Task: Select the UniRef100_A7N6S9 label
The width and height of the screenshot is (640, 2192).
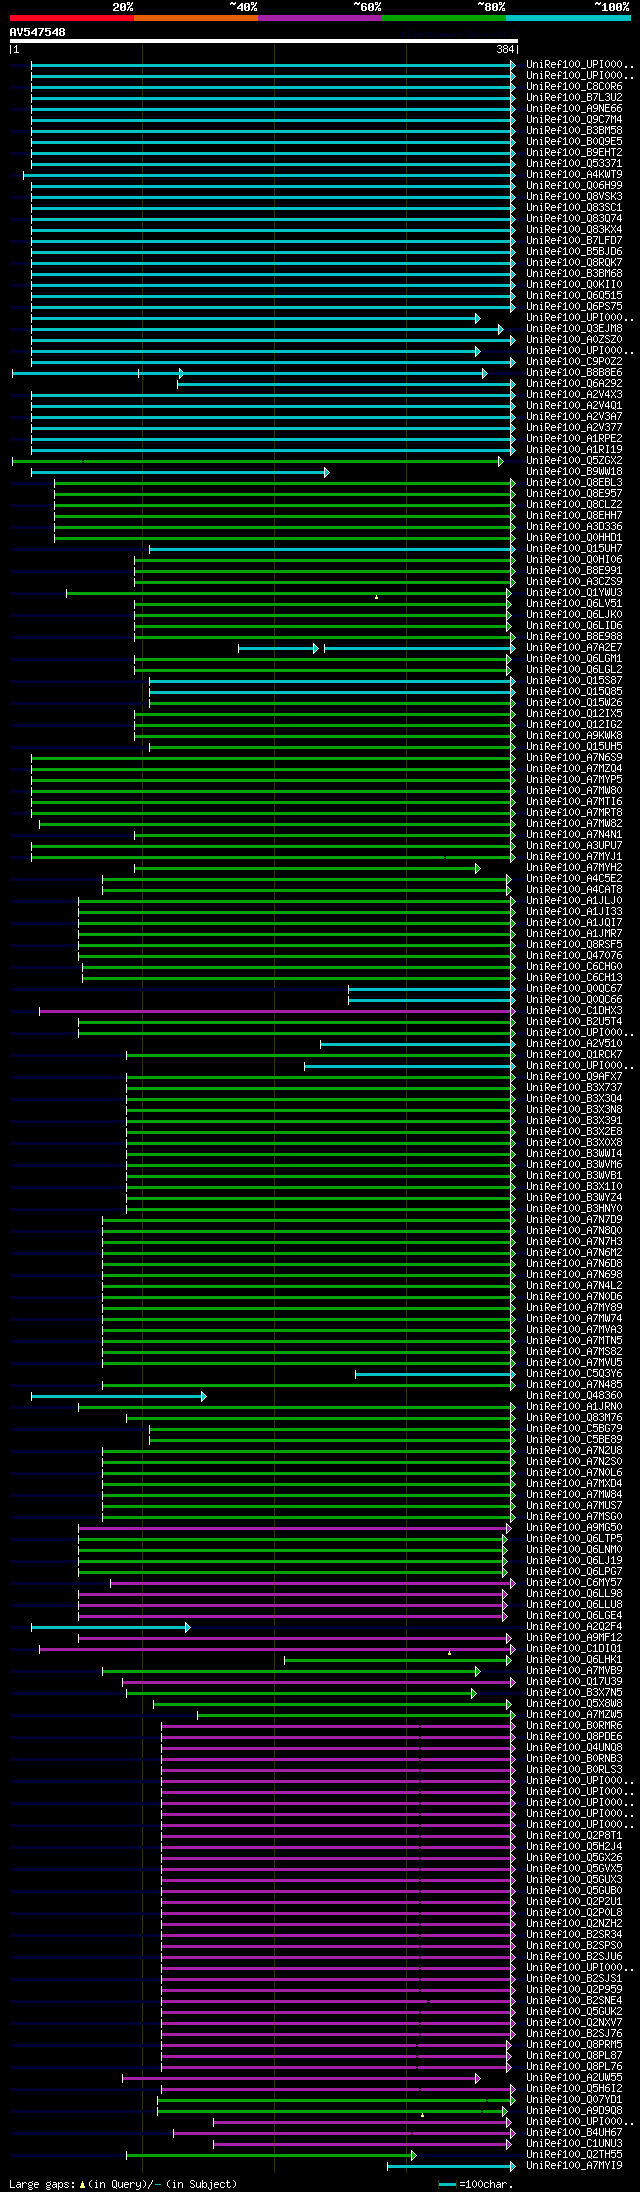Action: (574, 758)
